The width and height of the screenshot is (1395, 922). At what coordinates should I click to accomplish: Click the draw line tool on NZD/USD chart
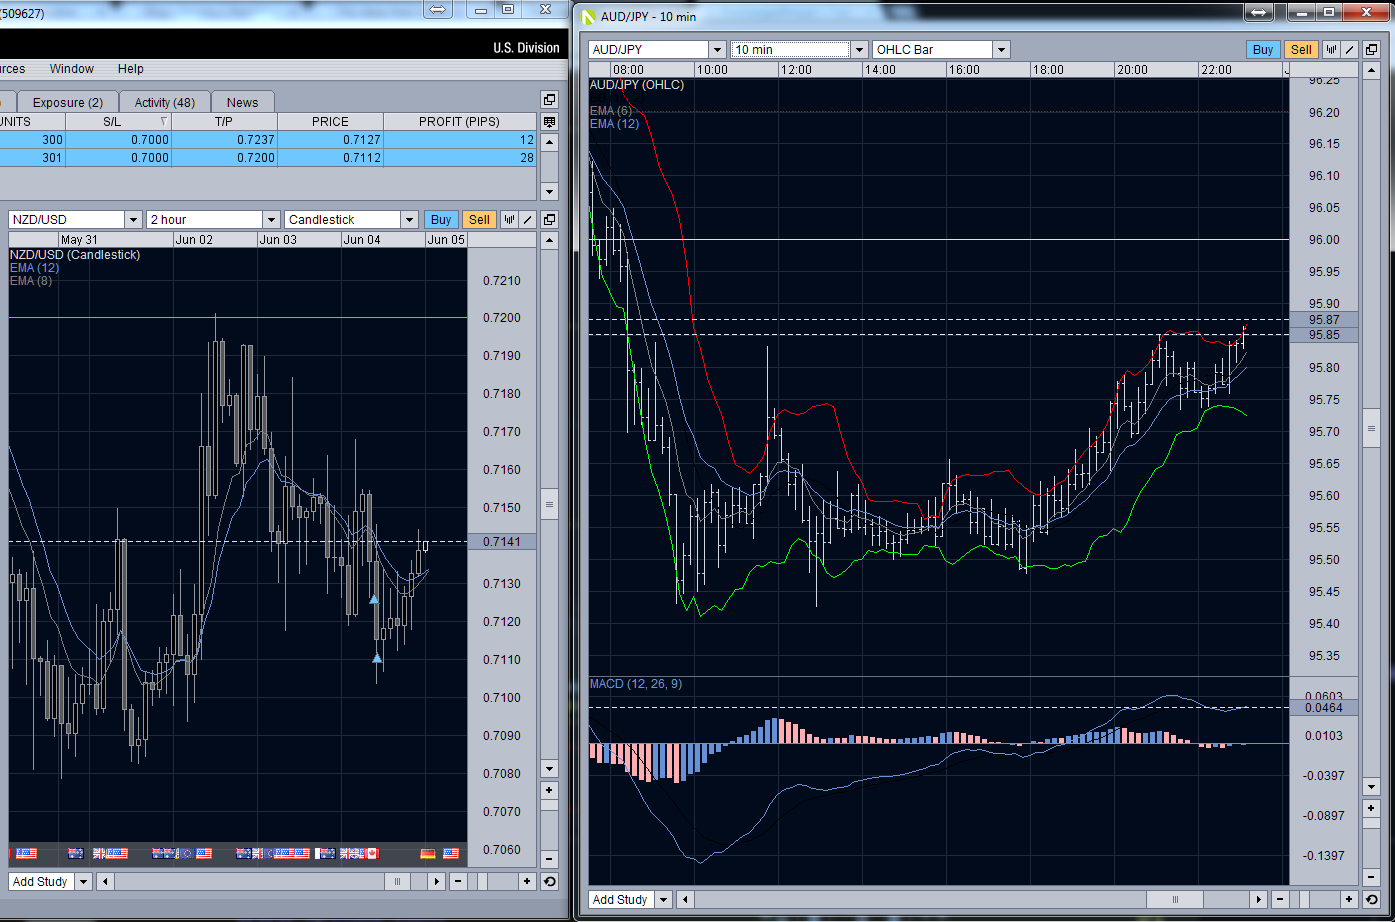click(527, 220)
